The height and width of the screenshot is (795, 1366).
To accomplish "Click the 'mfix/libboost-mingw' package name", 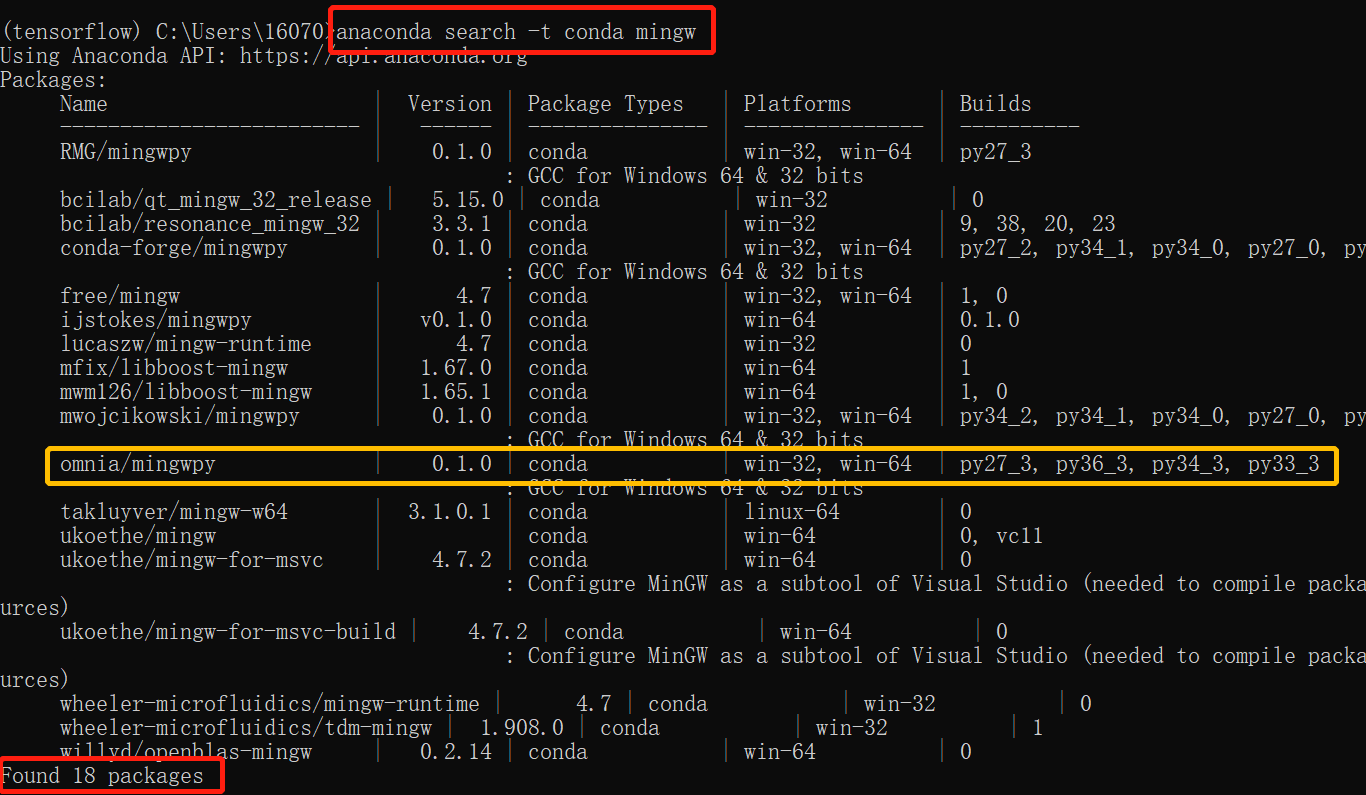I will click(x=174, y=368).
